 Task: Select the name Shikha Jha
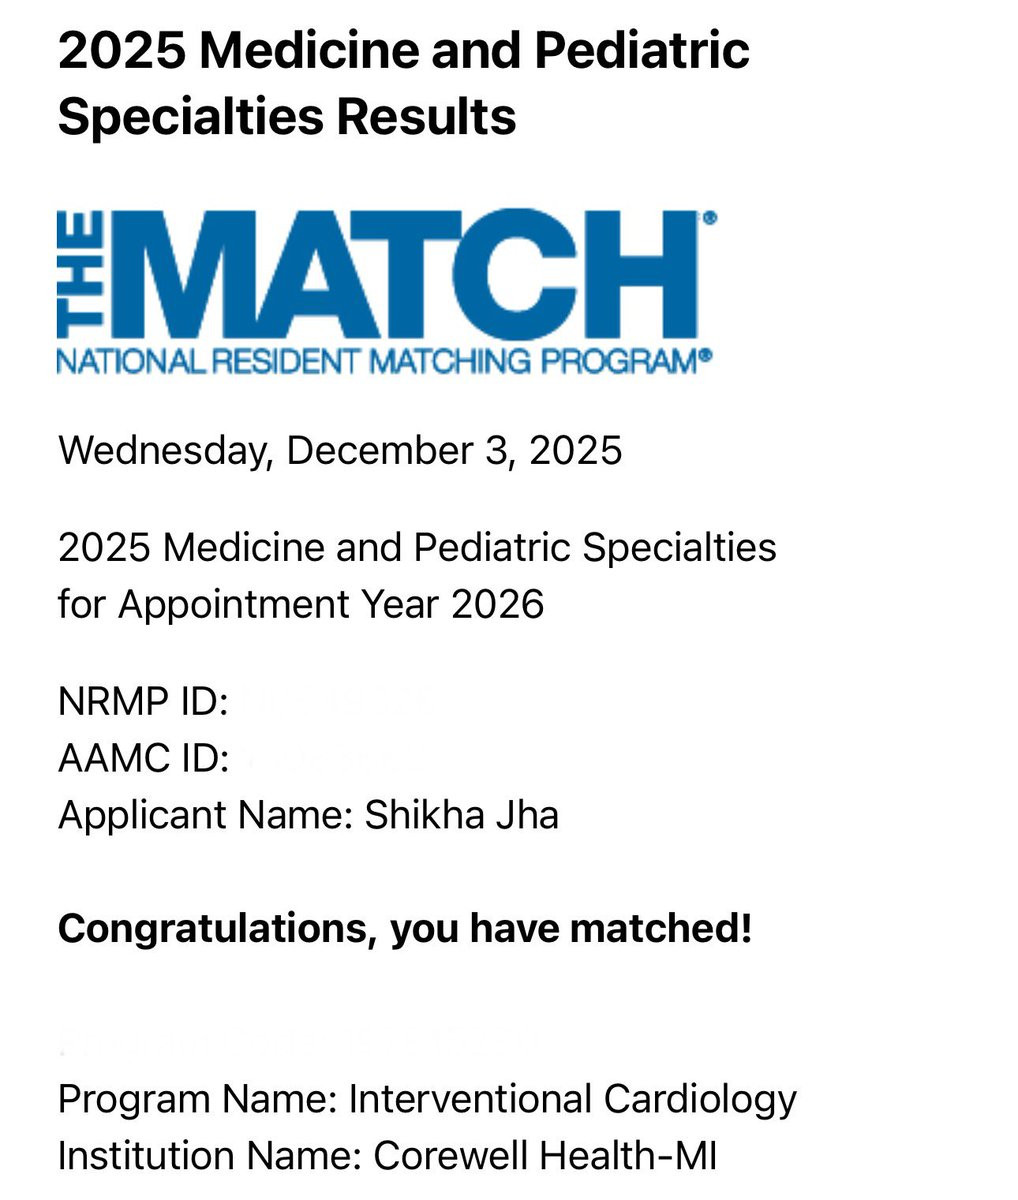pyautogui.click(x=461, y=814)
